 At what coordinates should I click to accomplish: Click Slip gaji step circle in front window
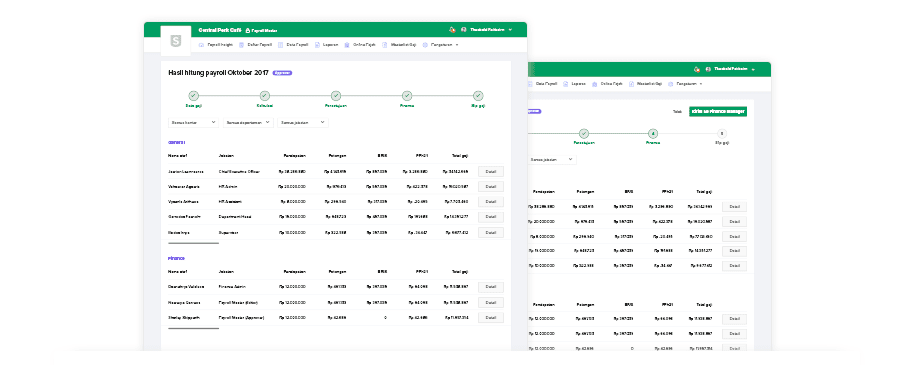click(478, 96)
